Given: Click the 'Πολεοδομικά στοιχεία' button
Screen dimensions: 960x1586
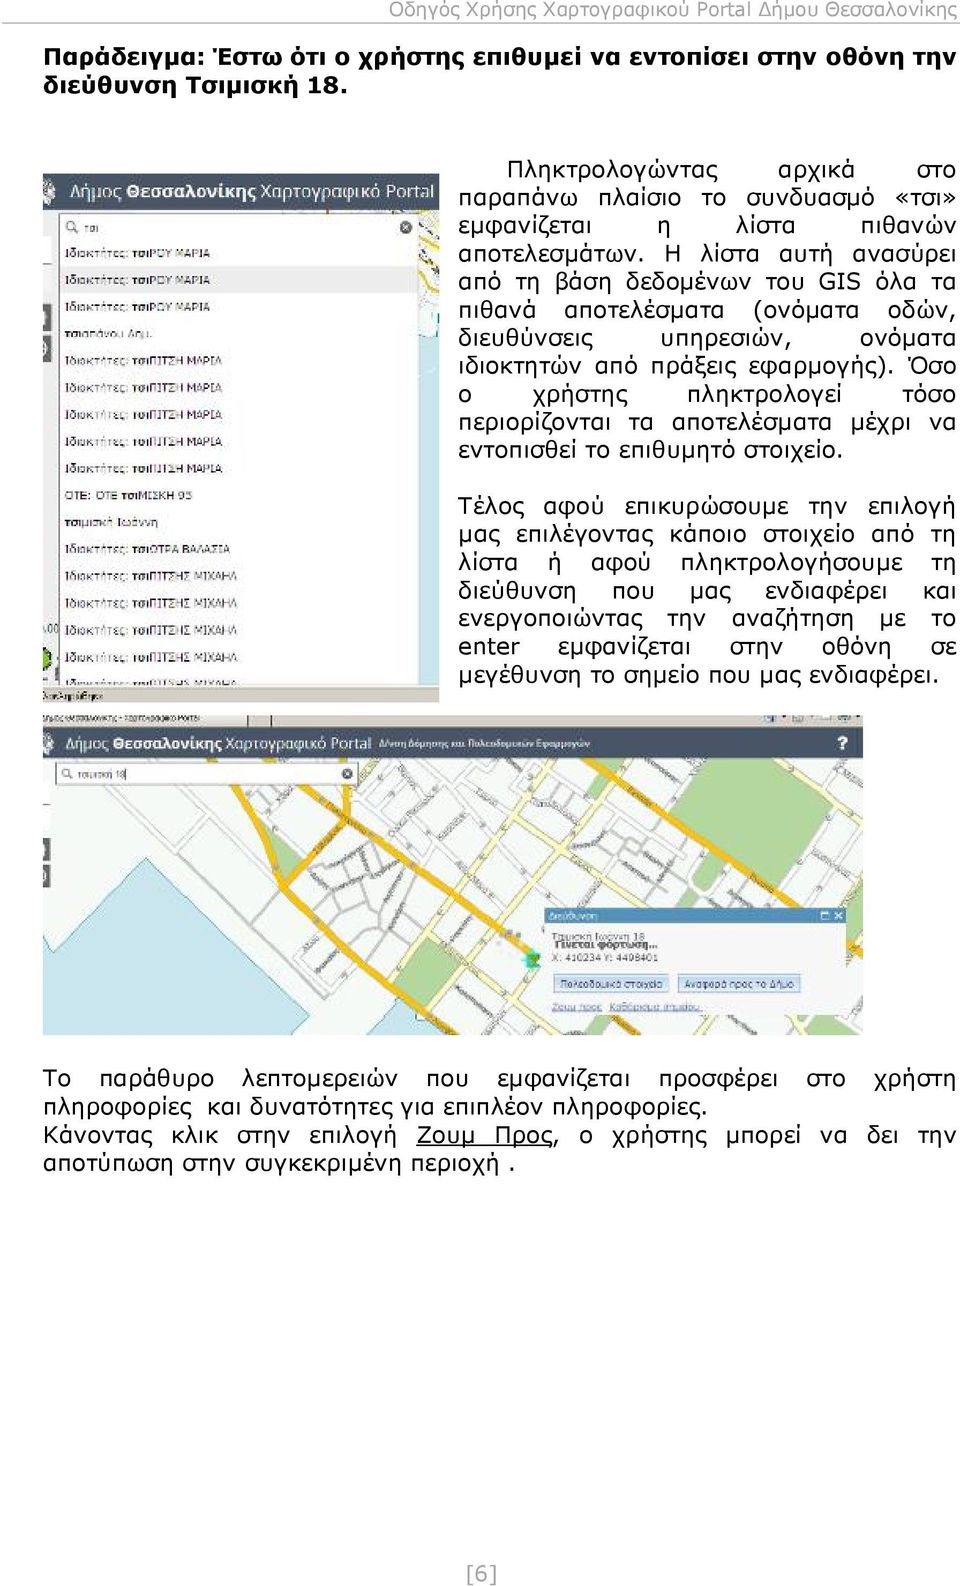Looking at the screenshot, I should [x=611, y=984].
